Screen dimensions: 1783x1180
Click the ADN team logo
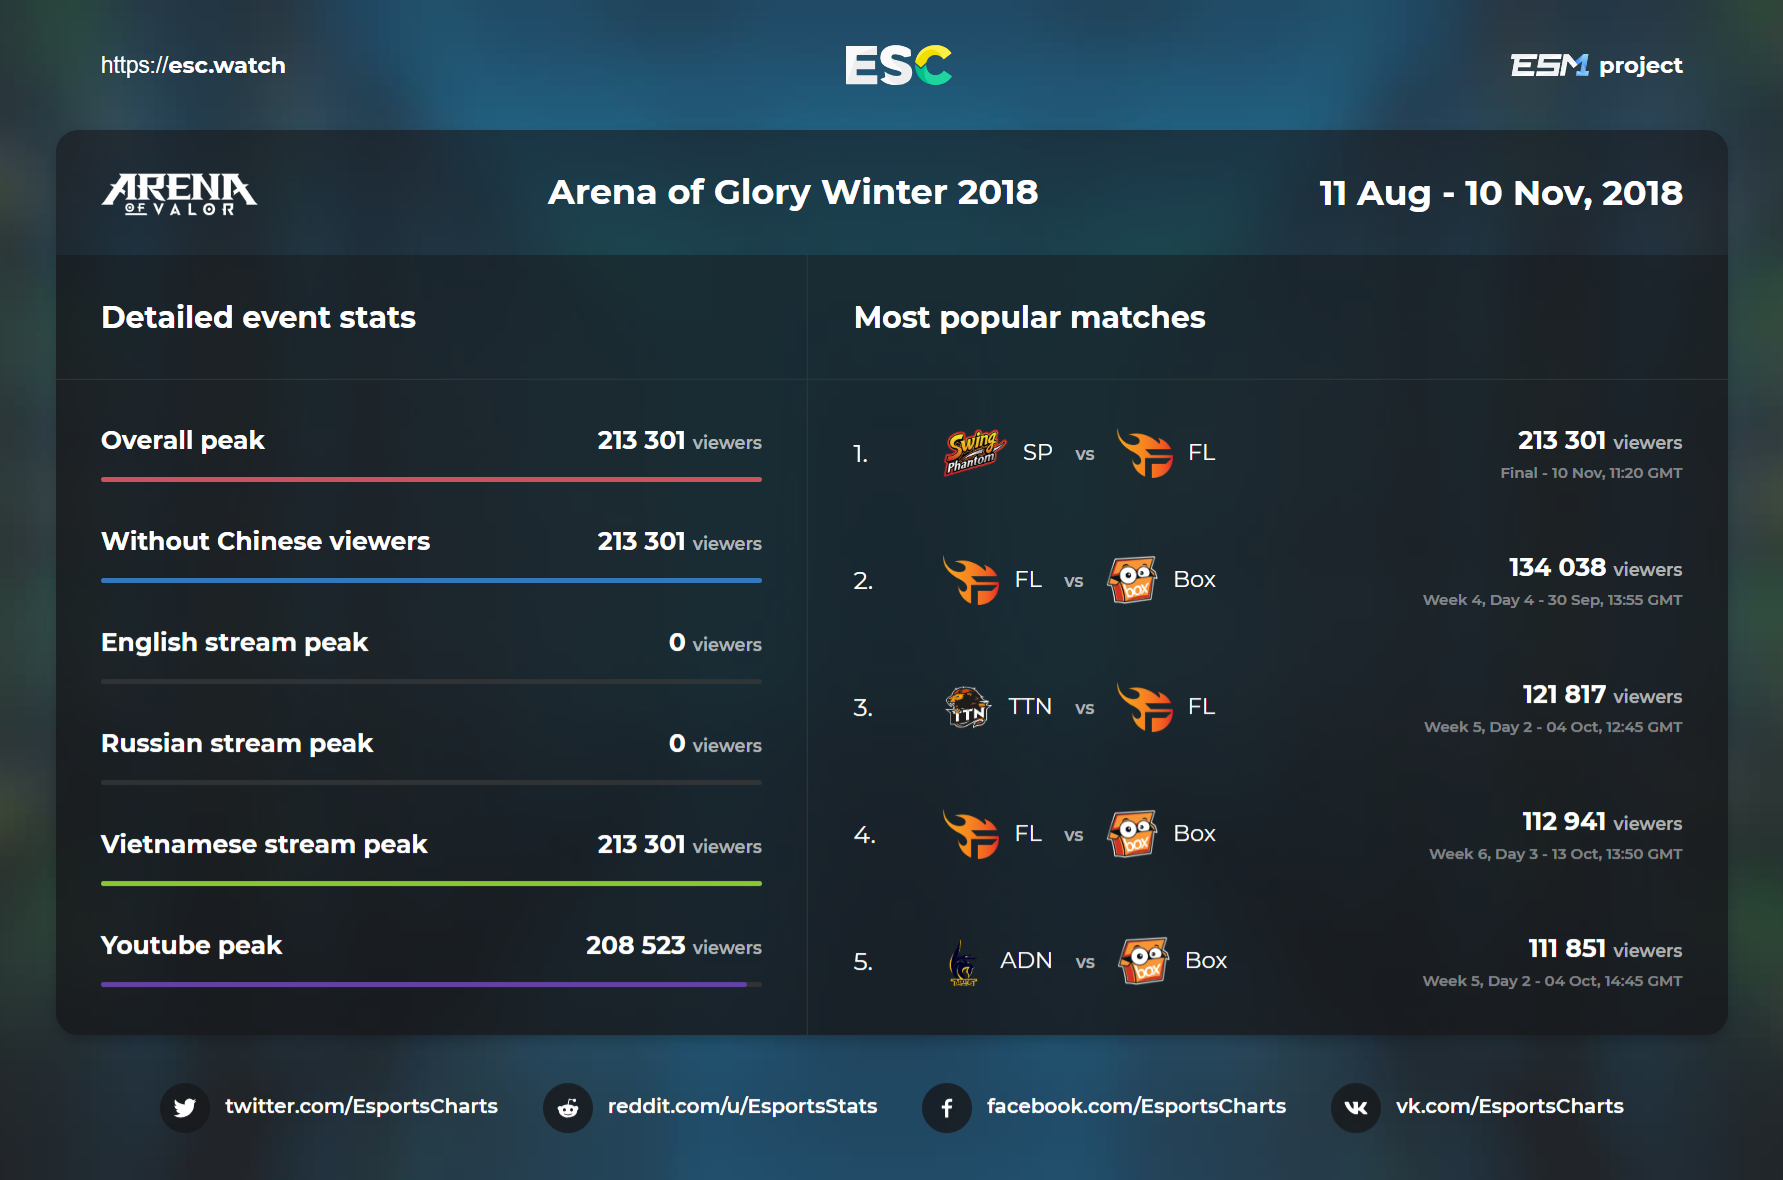[x=963, y=961]
